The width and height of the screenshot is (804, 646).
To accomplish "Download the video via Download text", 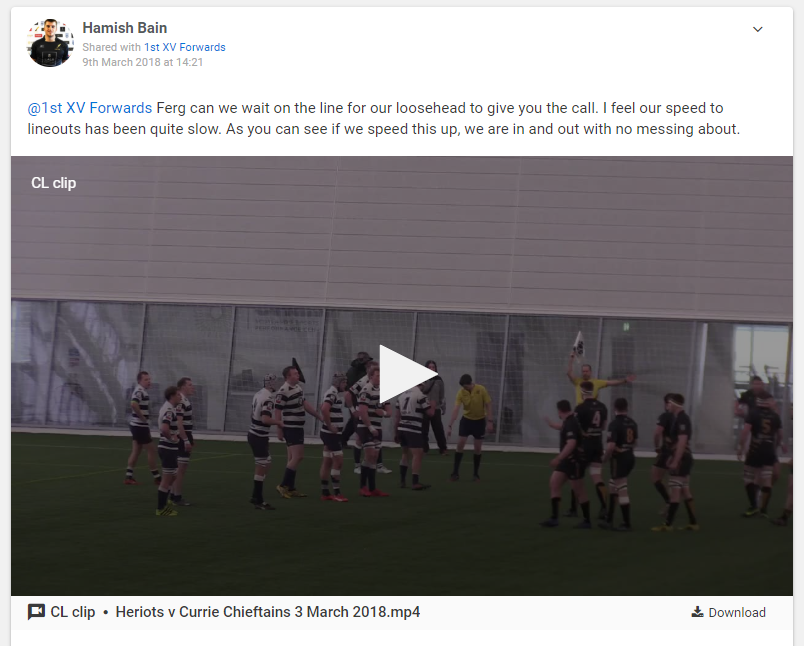I will pos(737,613).
